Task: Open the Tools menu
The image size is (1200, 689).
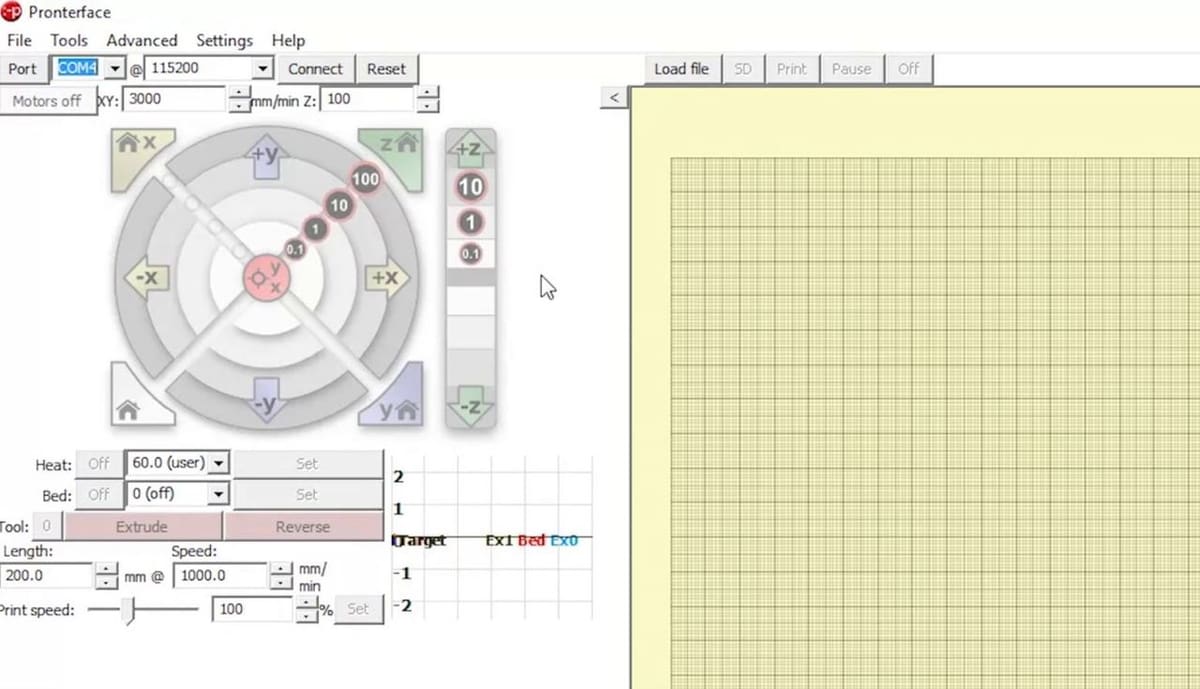Action: coord(69,40)
